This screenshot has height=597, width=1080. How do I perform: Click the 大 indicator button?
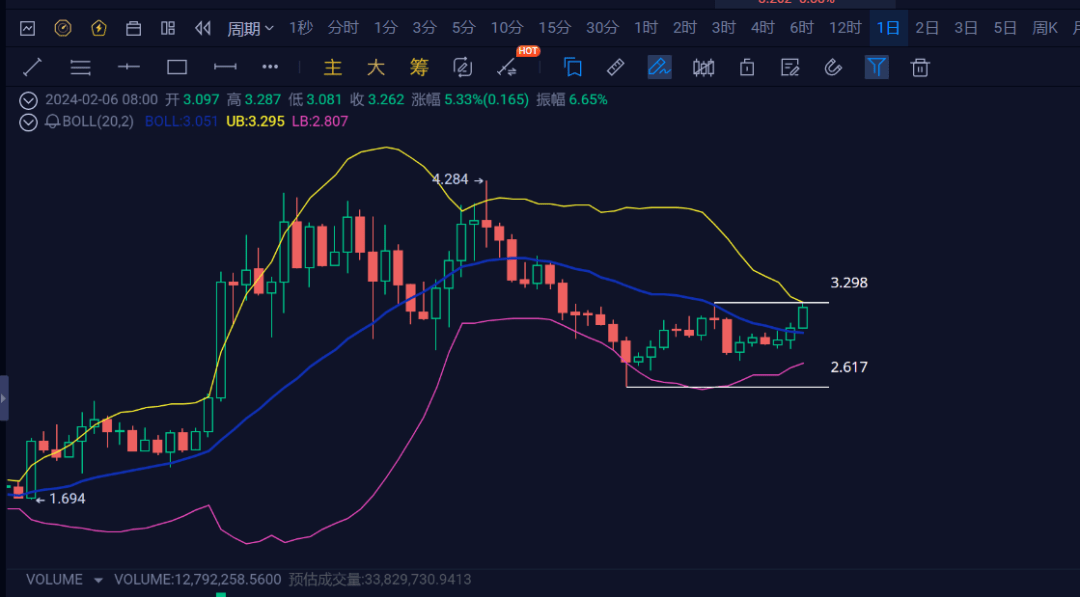pyautogui.click(x=375, y=67)
